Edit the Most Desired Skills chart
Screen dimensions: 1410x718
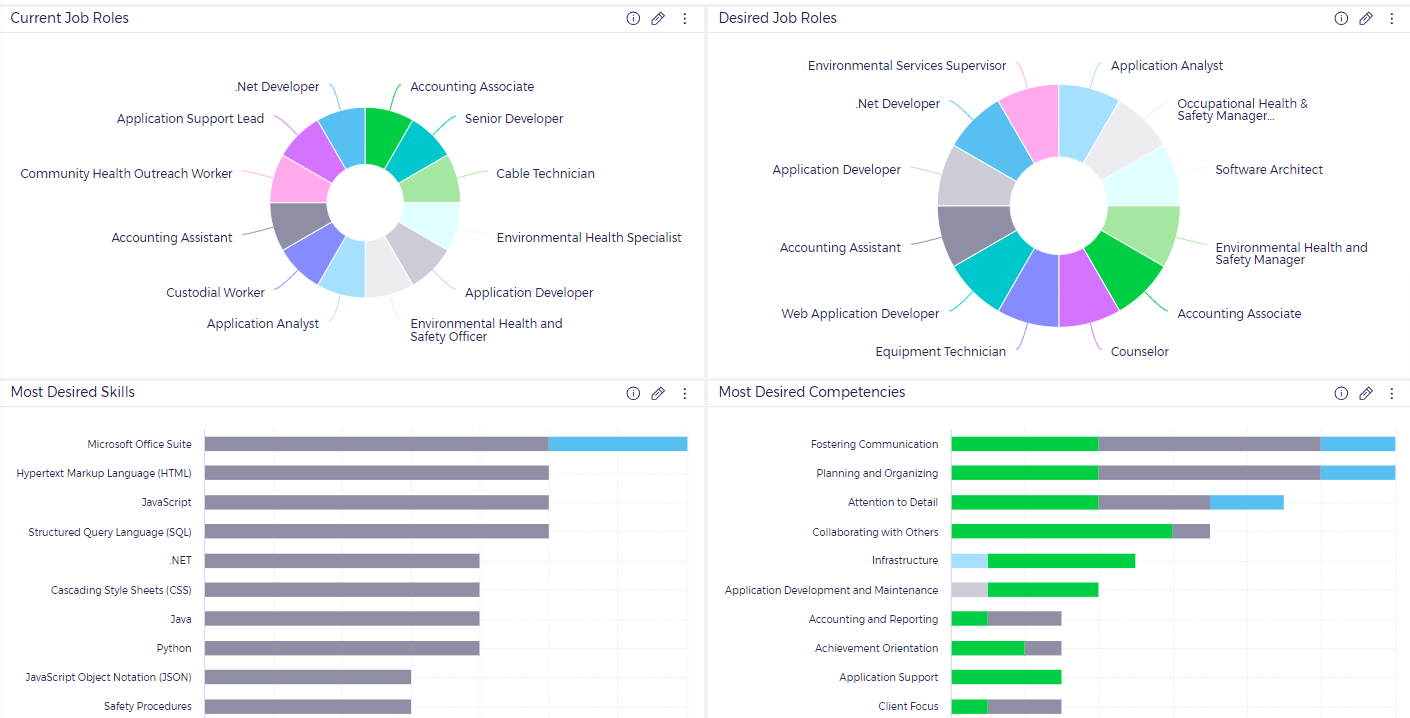[x=658, y=393]
